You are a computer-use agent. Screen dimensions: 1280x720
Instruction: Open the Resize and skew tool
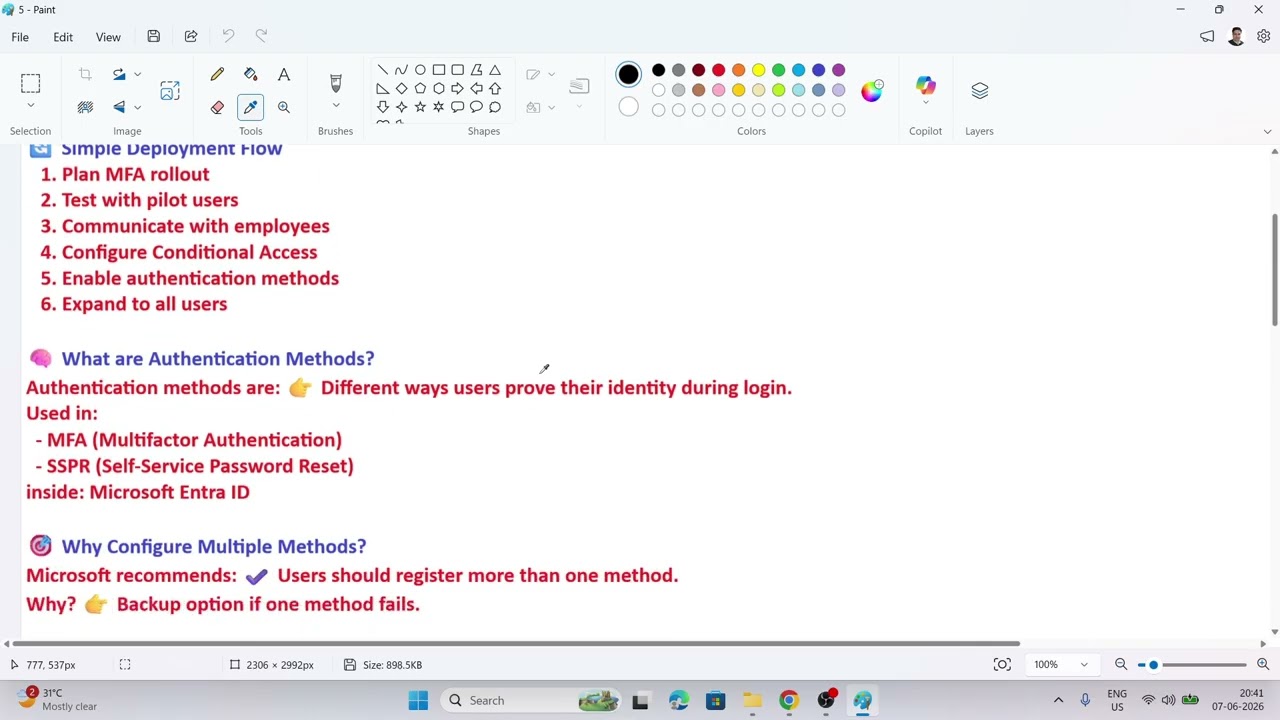click(170, 91)
